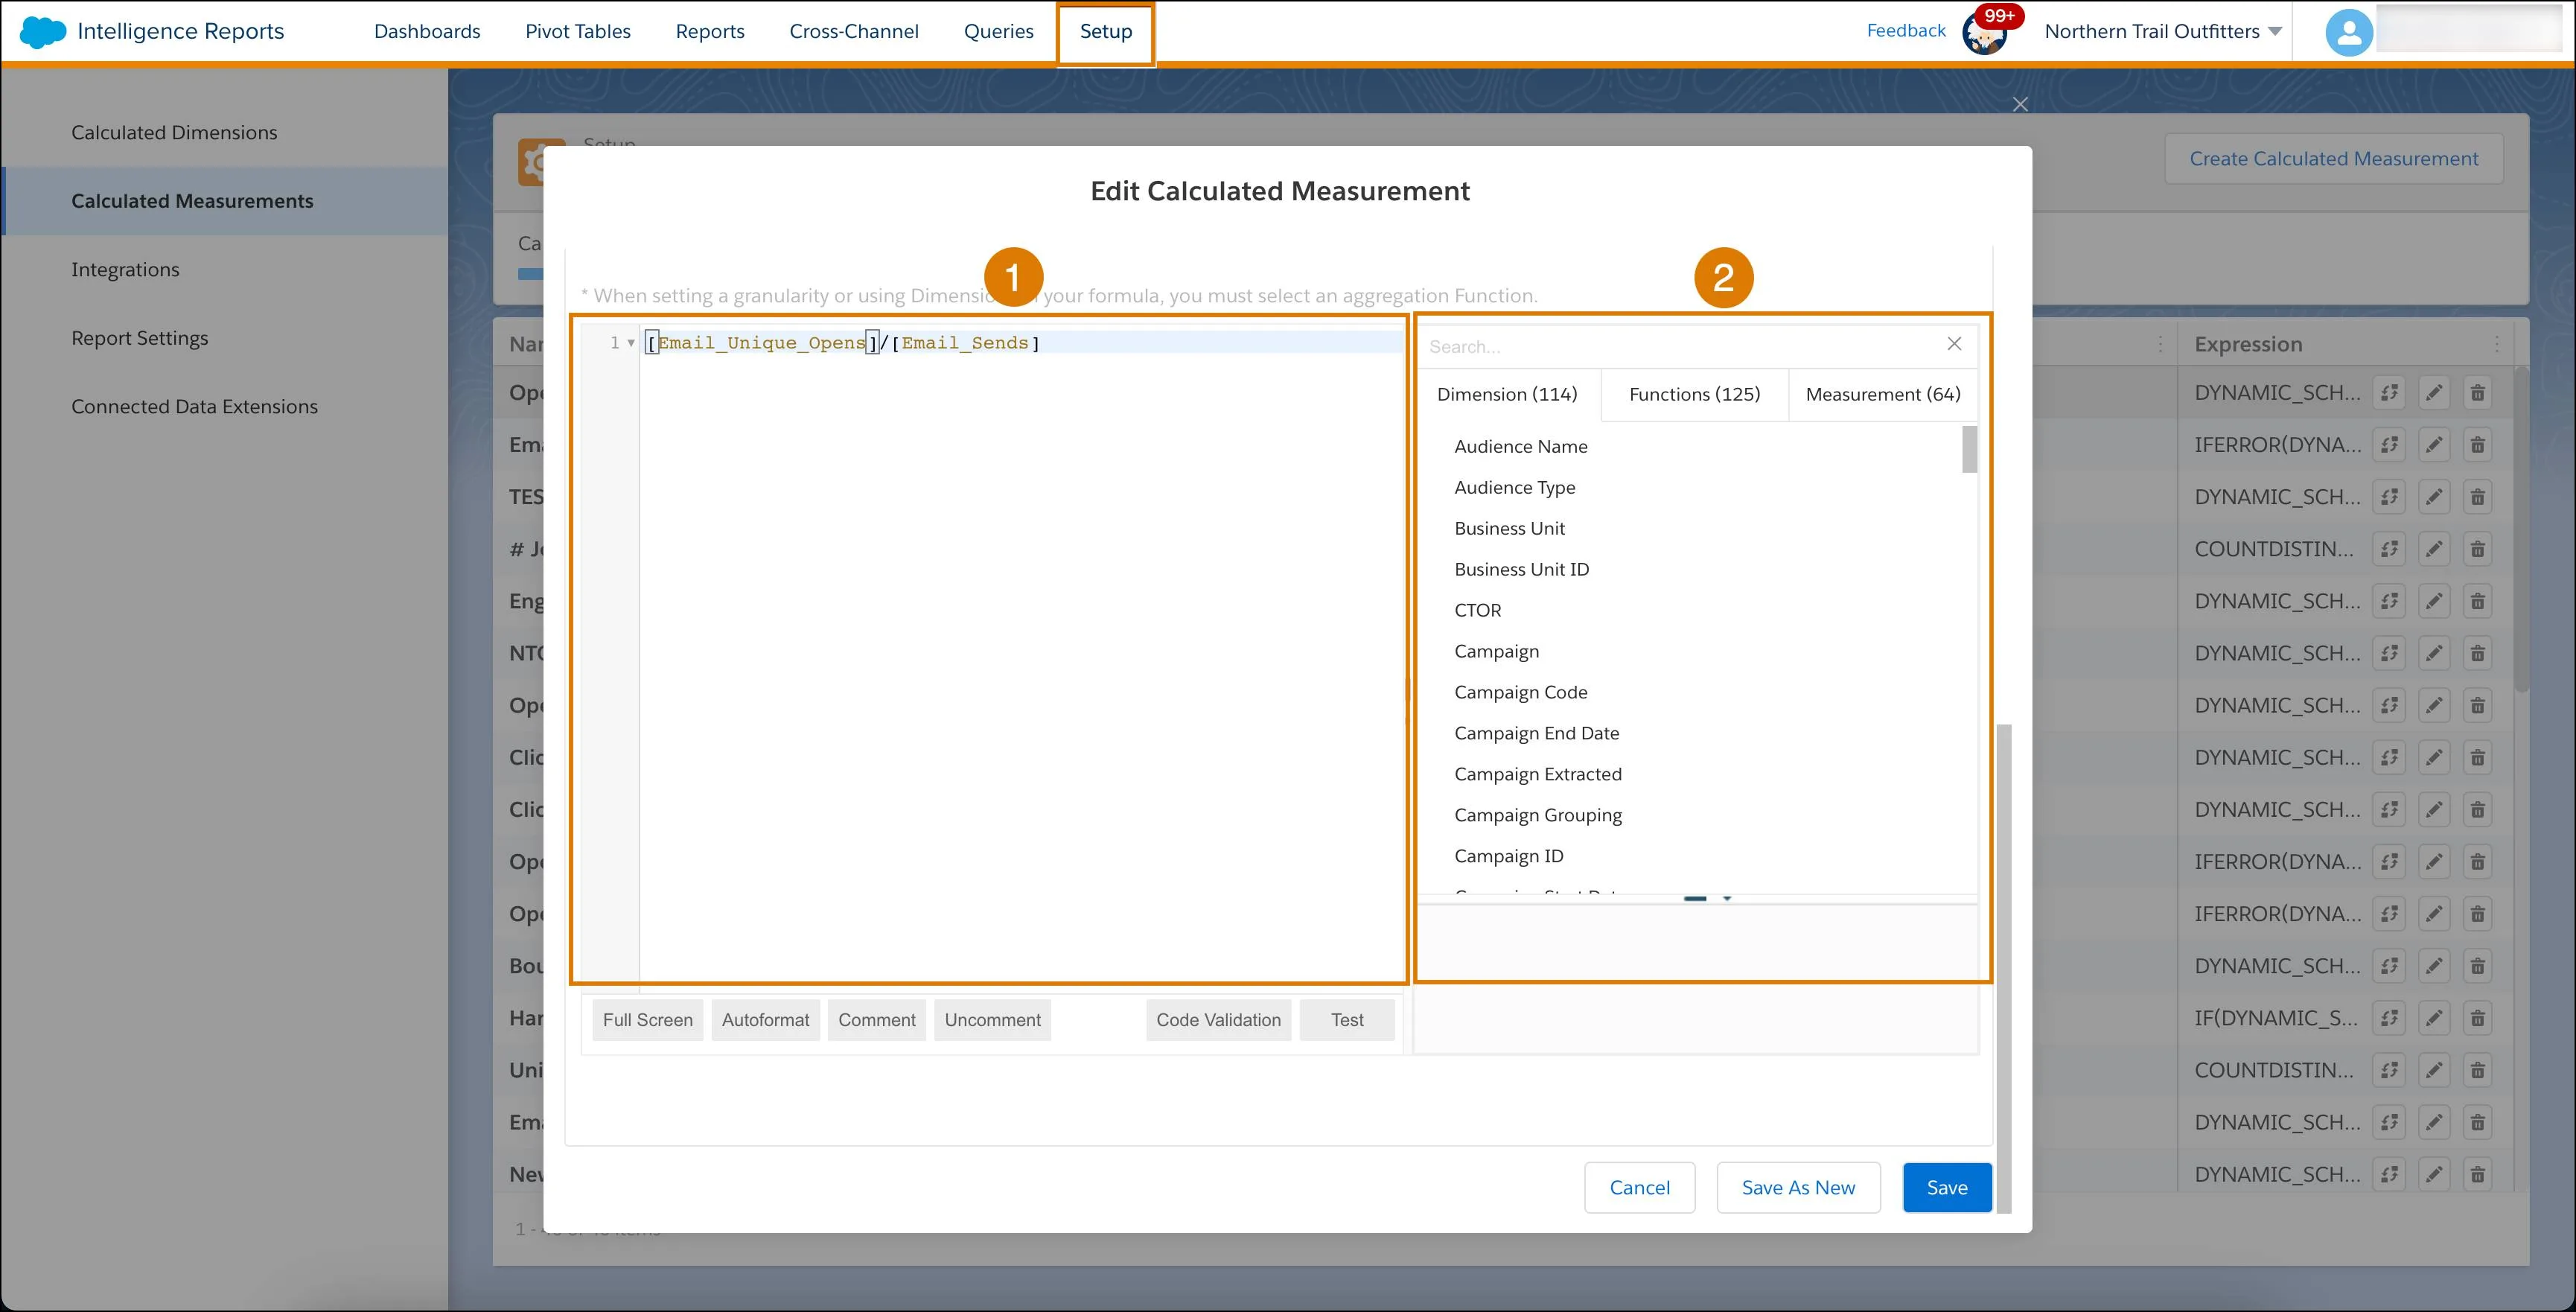Click the Code Validation button
Screen dimensions: 2576x1312
[1218, 1019]
